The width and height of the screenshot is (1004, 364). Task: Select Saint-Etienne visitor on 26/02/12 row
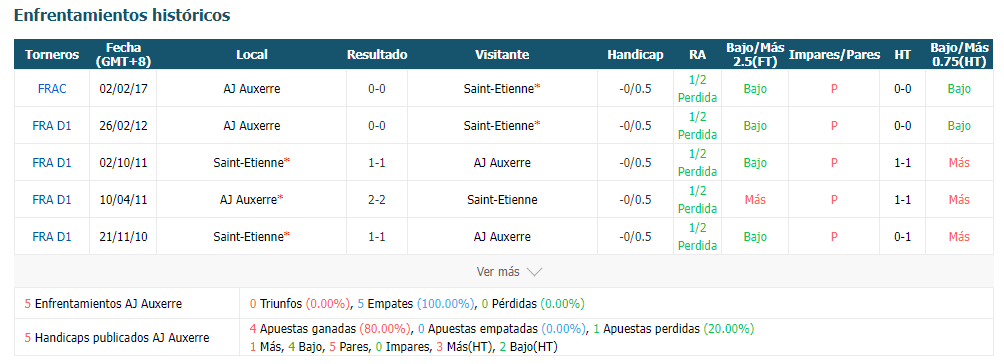click(x=499, y=126)
